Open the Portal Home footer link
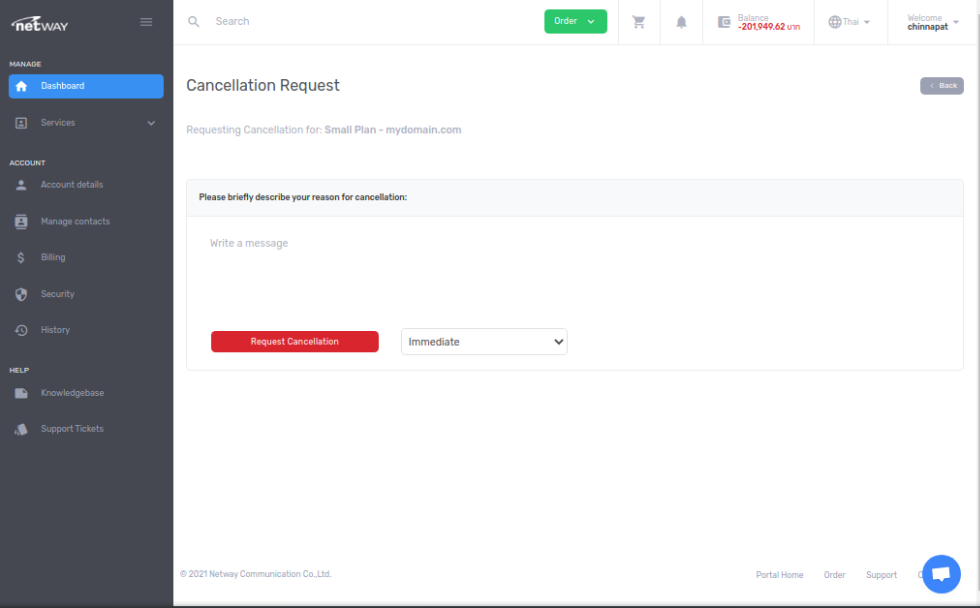 pyautogui.click(x=779, y=575)
